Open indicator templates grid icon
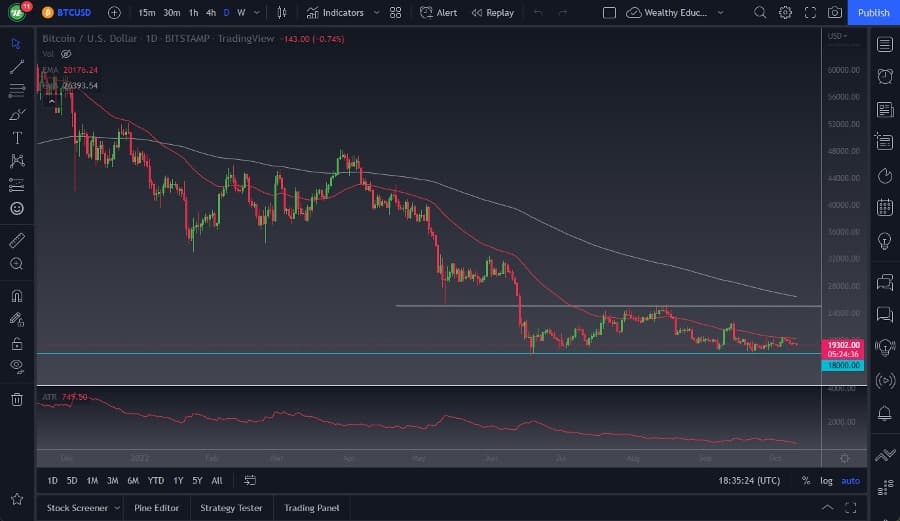The image size is (900, 521). 395,13
